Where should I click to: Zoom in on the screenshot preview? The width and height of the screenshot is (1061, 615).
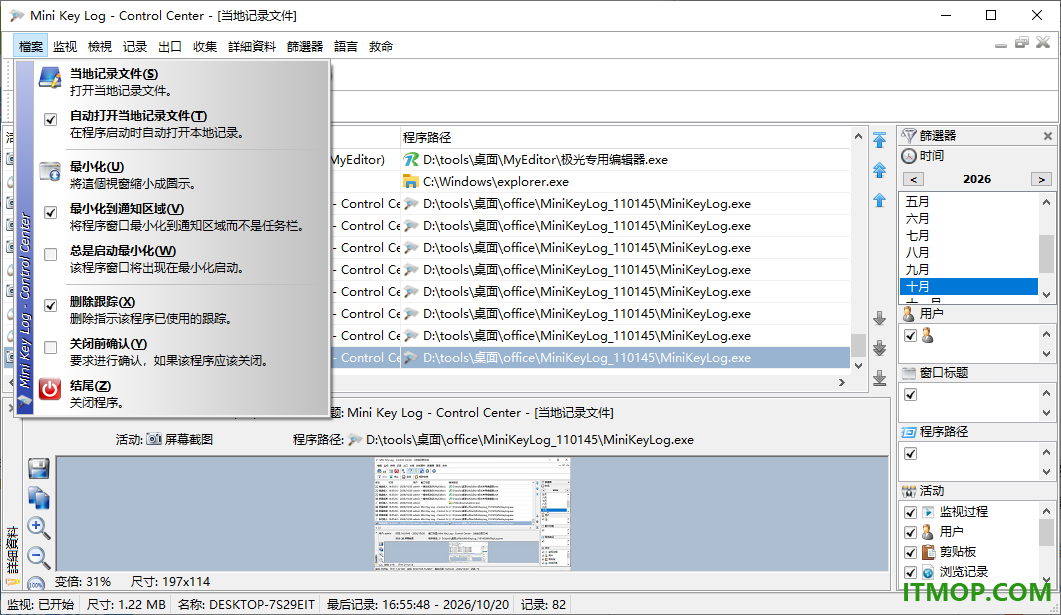(x=39, y=528)
